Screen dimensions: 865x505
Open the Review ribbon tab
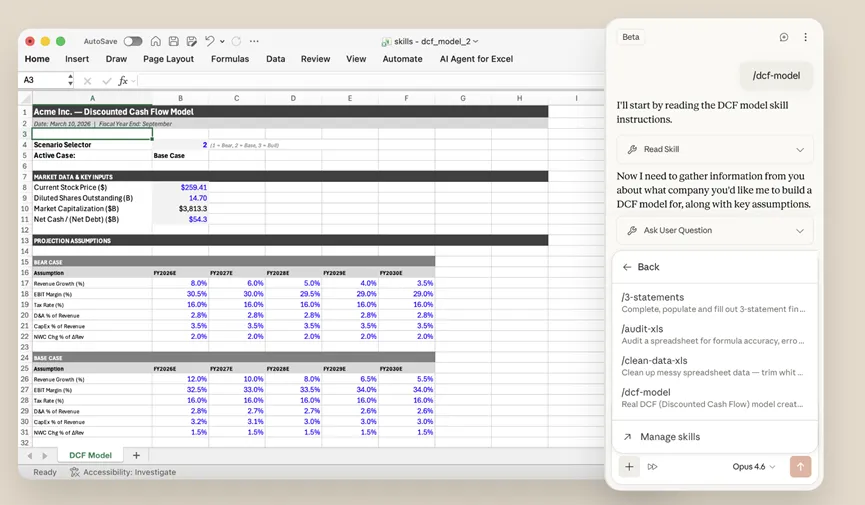point(315,59)
